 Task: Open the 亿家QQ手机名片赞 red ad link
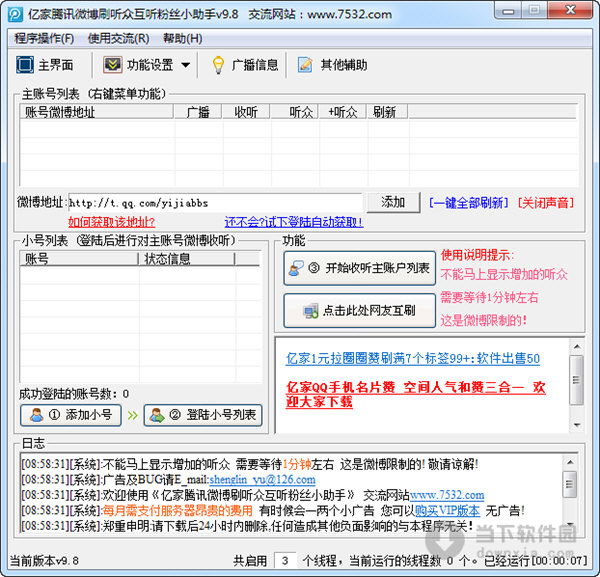(x=416, y=394)
